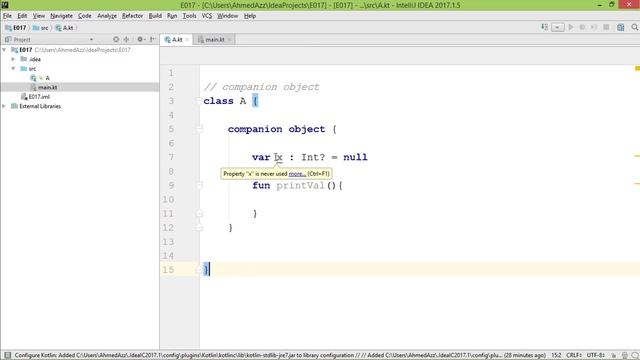Click src breadcrumb in navigation bar

click(40, 28)
